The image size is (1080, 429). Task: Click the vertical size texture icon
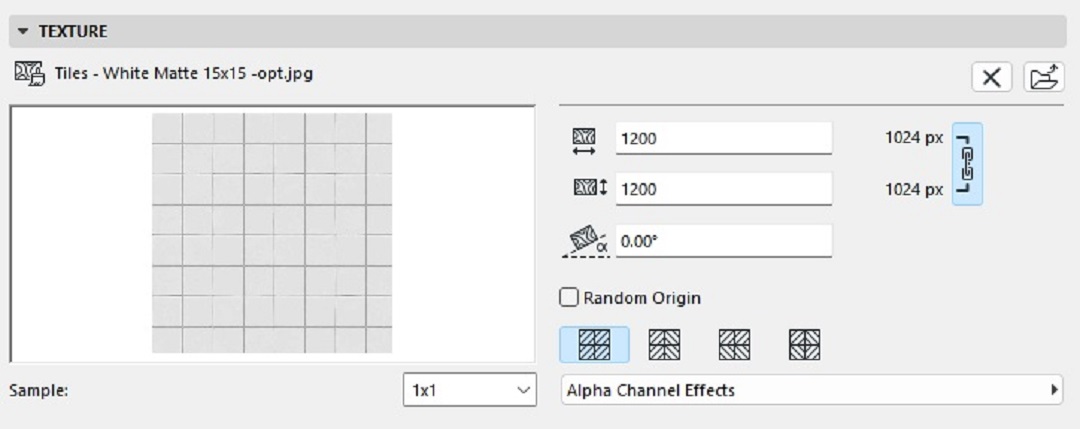(x=591, y=187)
